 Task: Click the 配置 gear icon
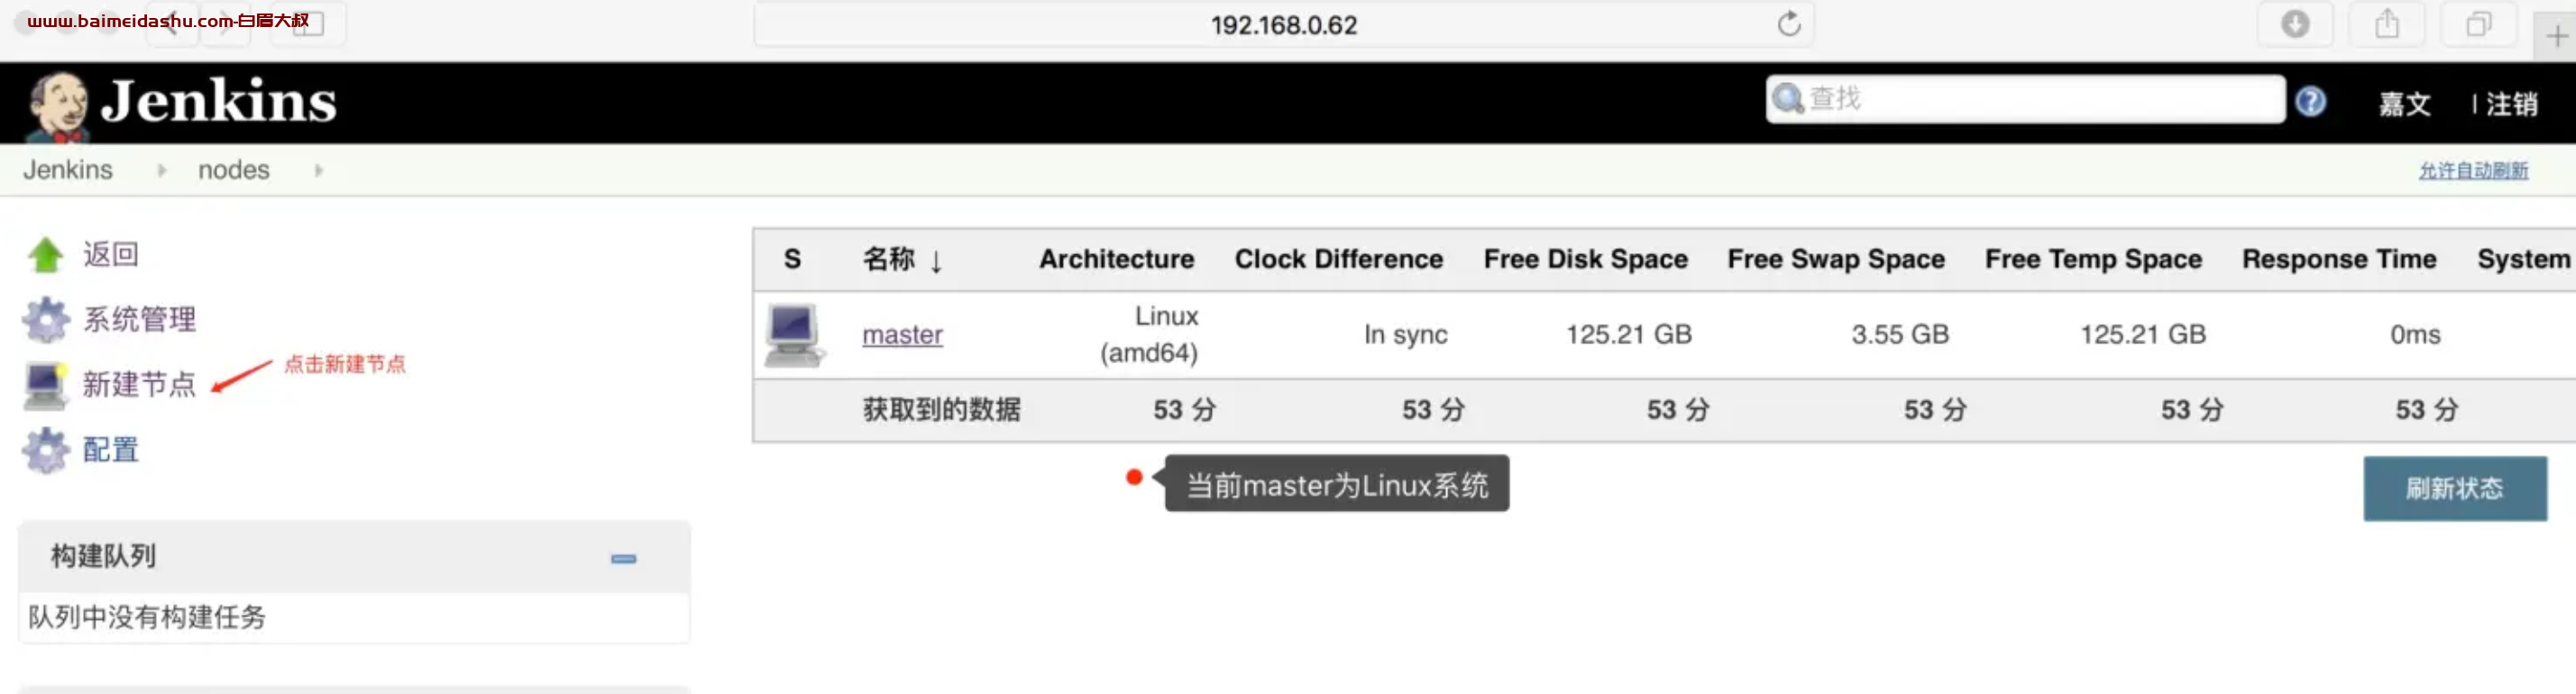(46, 451)
